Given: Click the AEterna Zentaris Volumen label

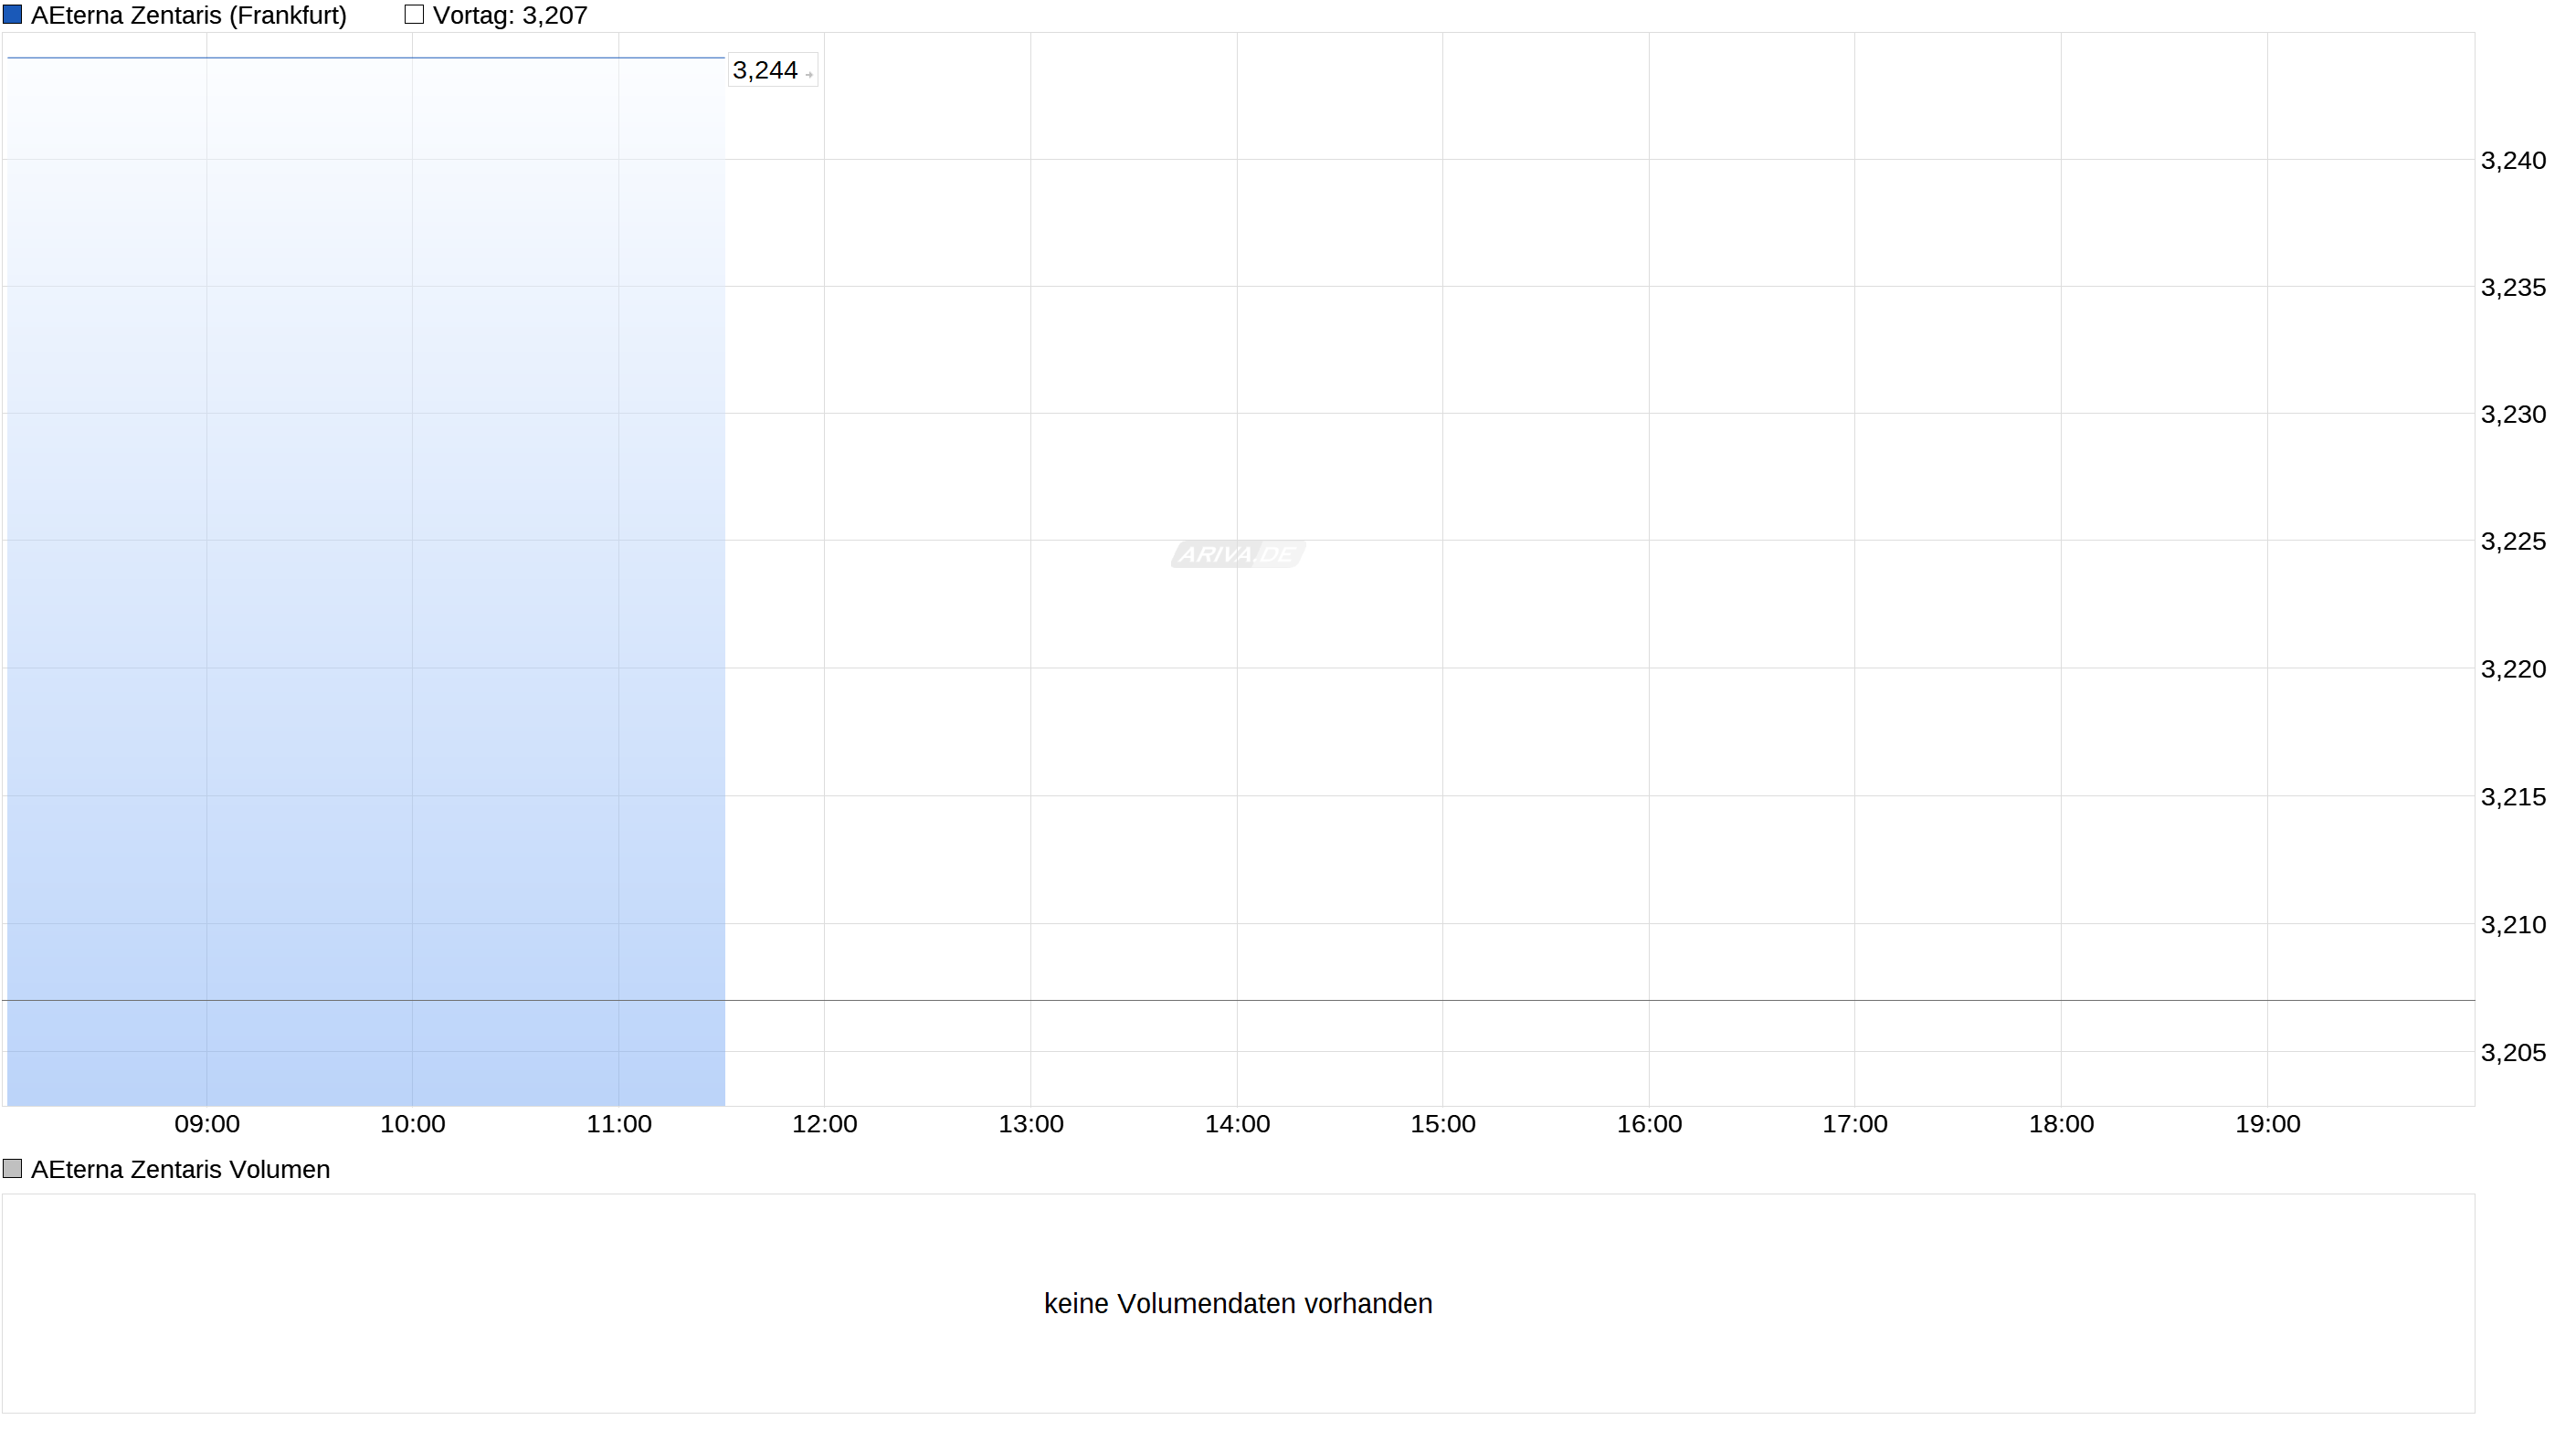Looking at the screenshot, I should click(180, 1169).
